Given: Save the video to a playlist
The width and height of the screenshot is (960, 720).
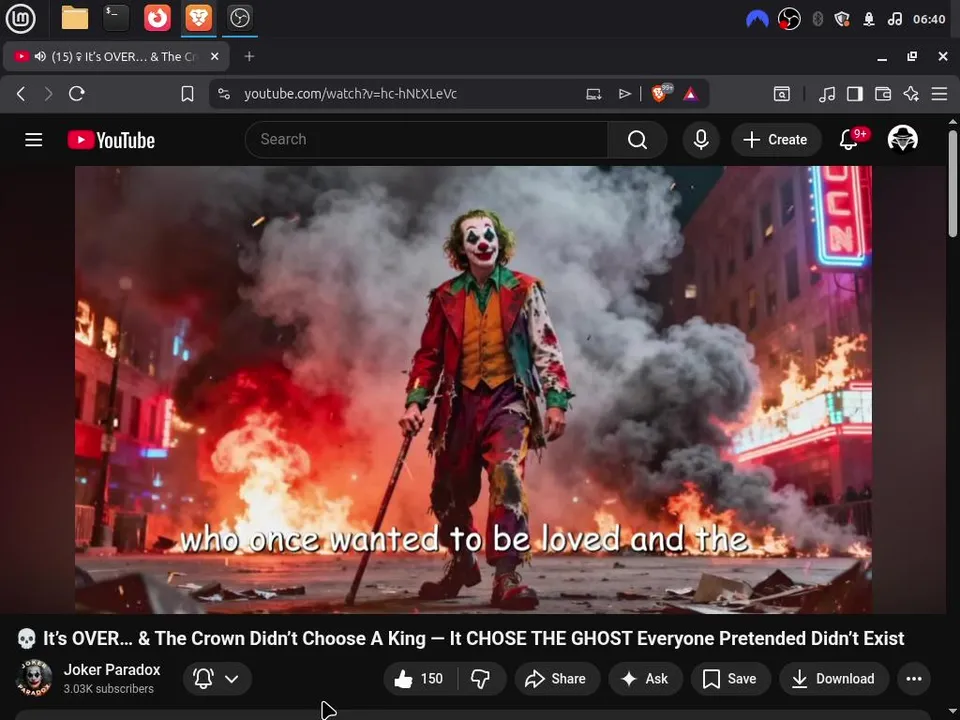Looking at the screenshot, I should coord(729,678).
